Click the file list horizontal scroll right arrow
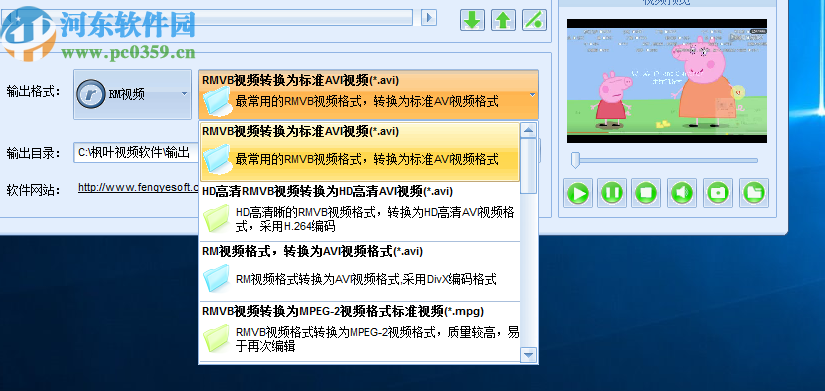 430,17
